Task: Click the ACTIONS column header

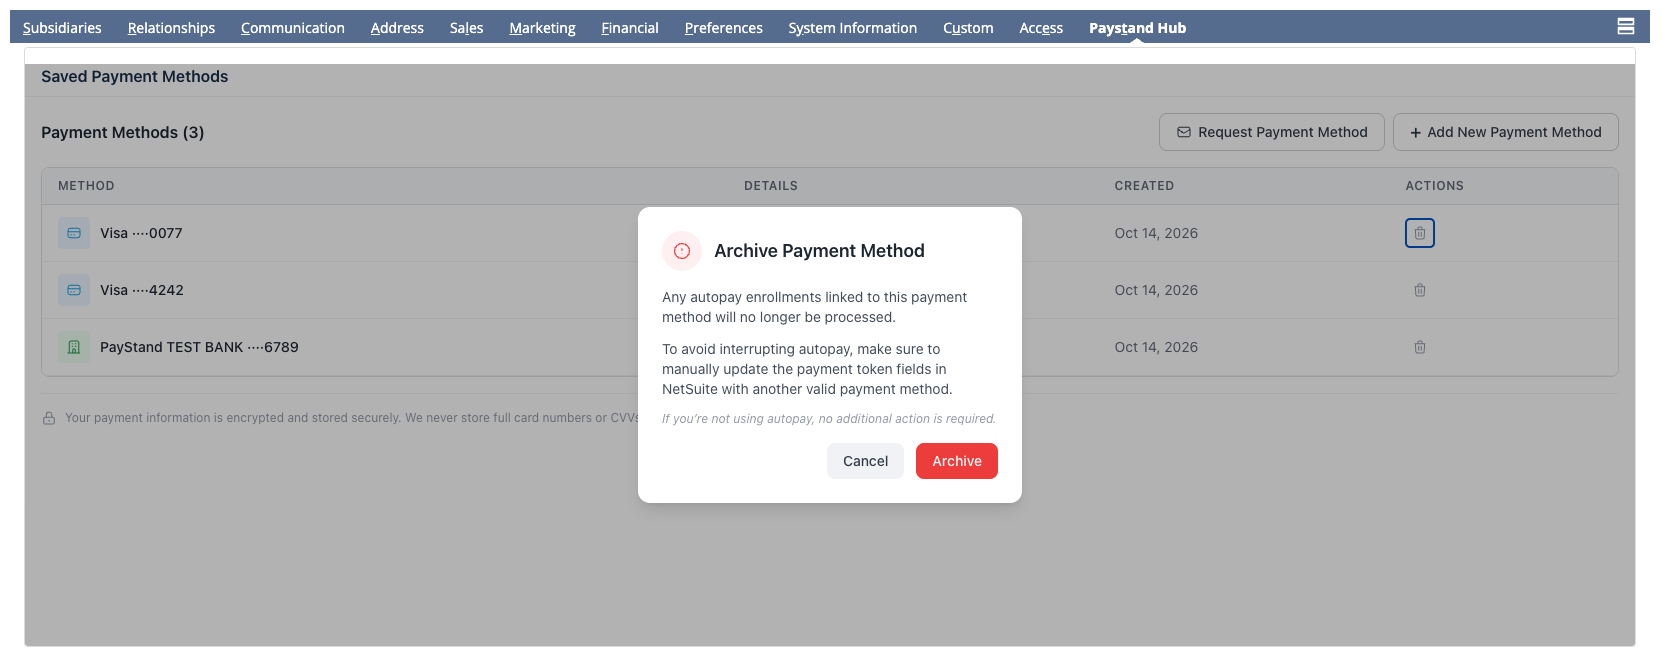Action: point(1434,186)
